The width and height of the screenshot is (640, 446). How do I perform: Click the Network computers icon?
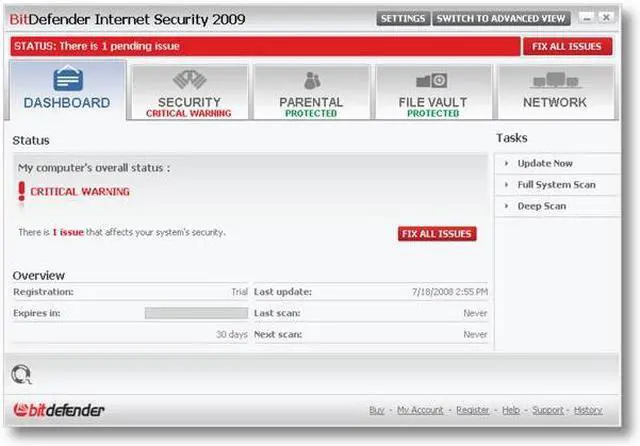point(555,80)
